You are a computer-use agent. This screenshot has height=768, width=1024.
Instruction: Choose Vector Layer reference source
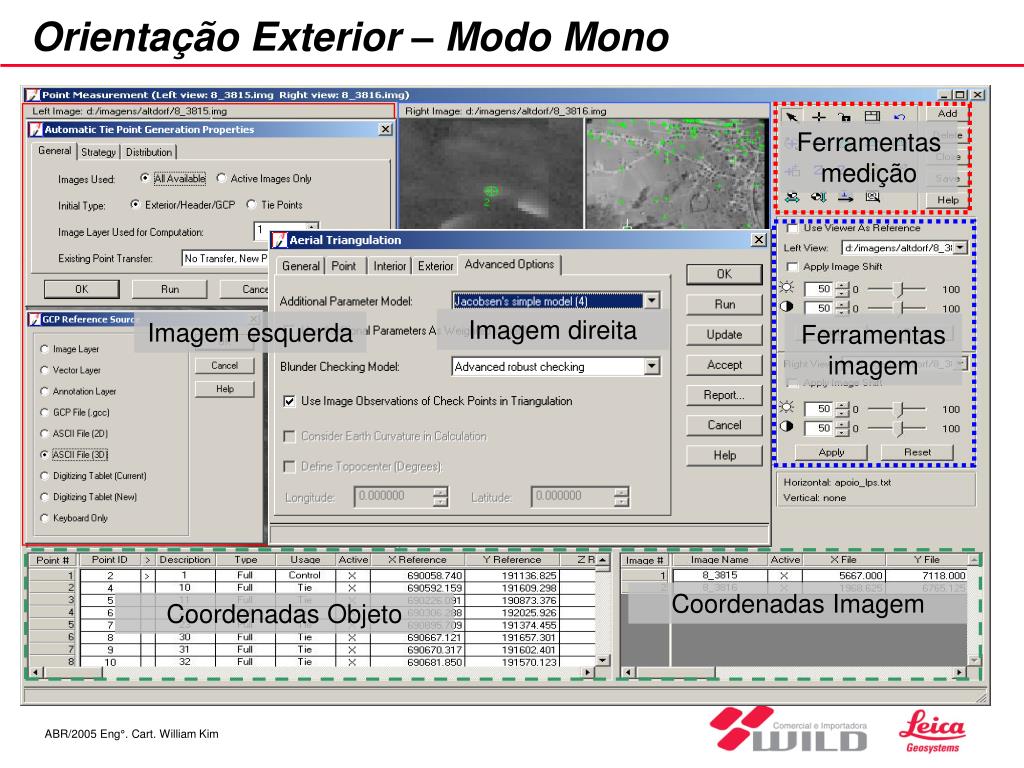click(x=44, y=370)
